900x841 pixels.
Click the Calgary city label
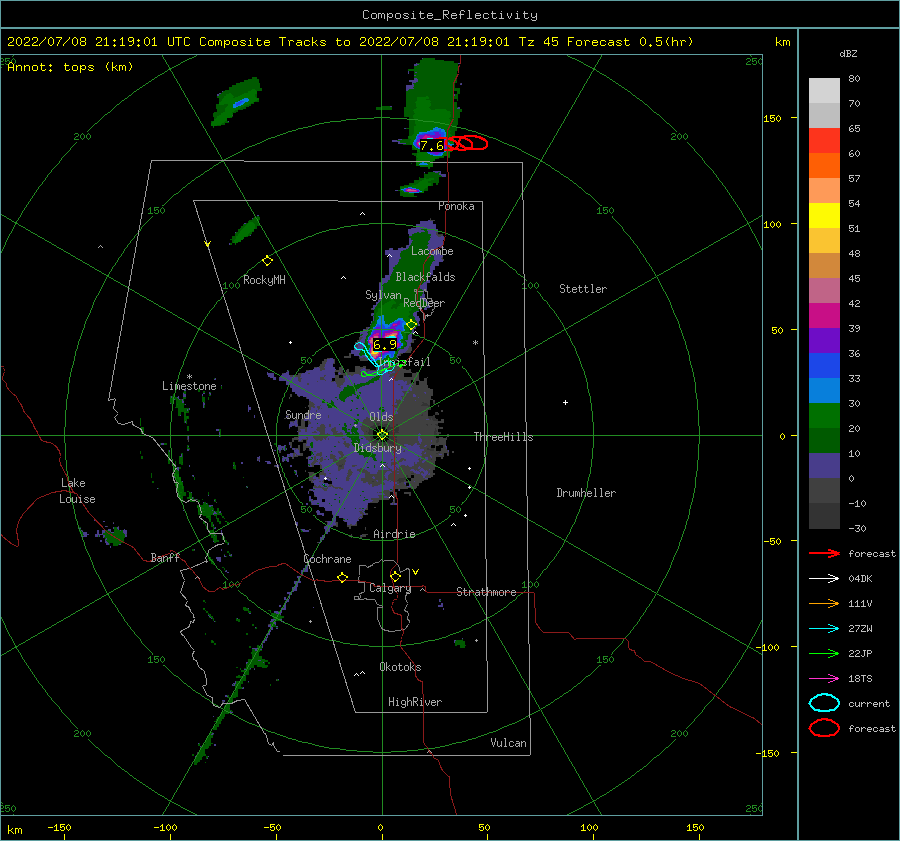point(390,588)
